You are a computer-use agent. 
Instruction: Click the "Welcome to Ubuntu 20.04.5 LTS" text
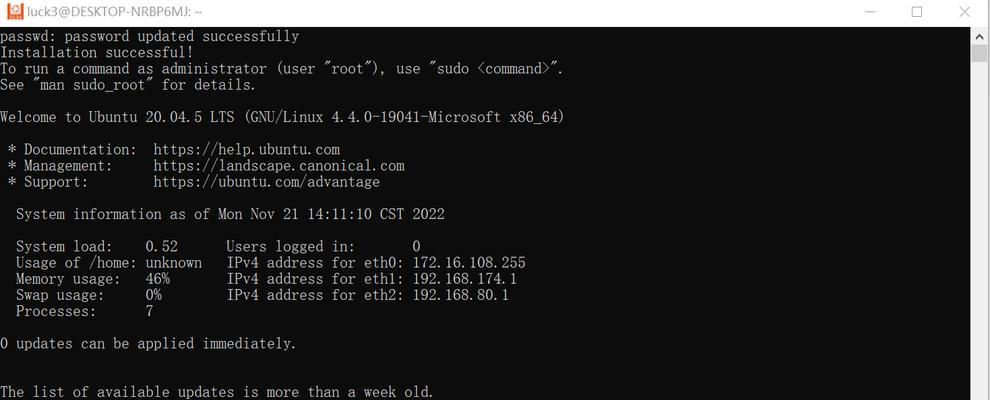[119, 117]
